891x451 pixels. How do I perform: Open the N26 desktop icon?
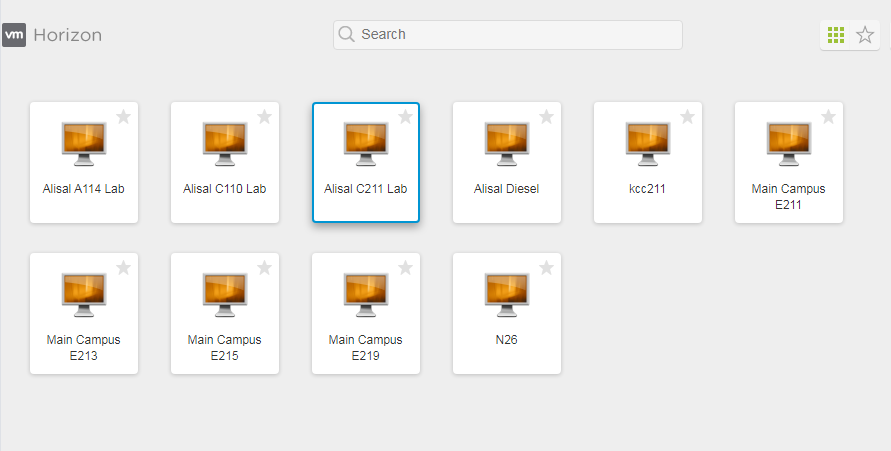[x=507, y=295]
